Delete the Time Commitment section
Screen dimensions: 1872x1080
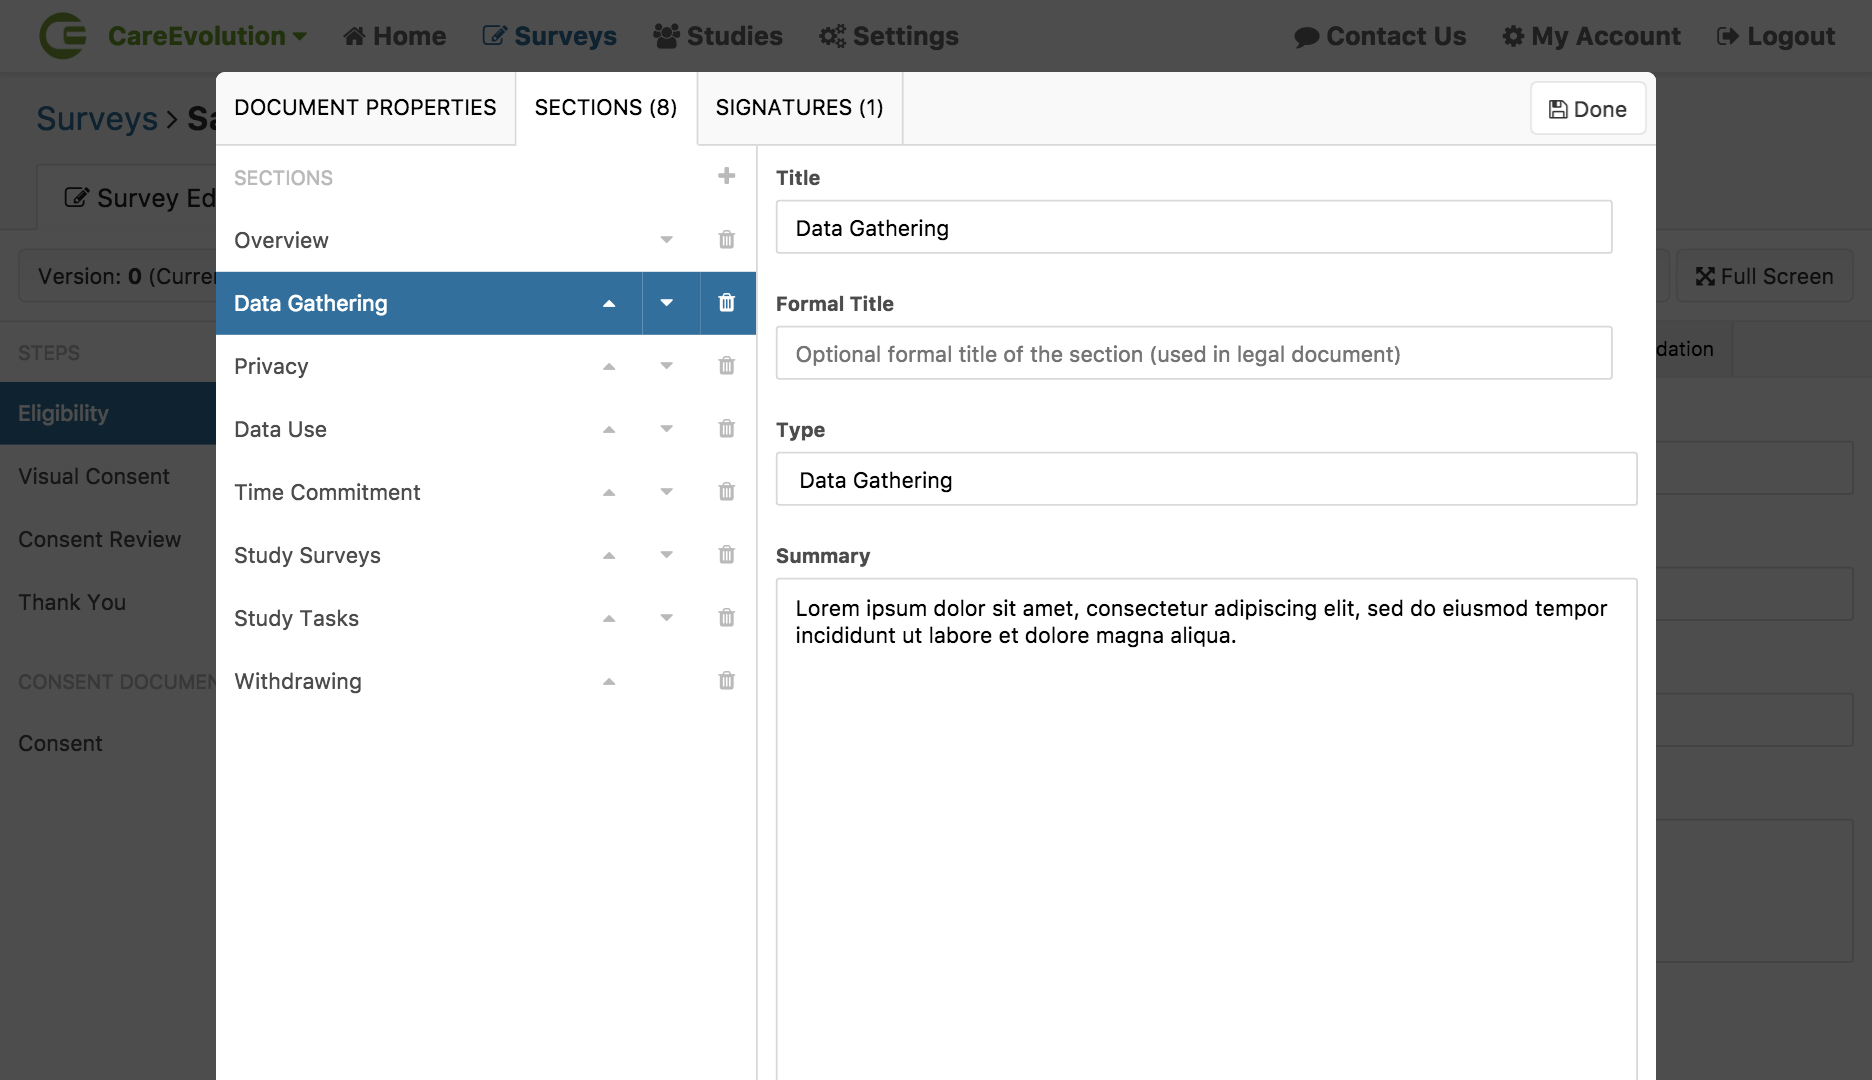coord(726,492)
